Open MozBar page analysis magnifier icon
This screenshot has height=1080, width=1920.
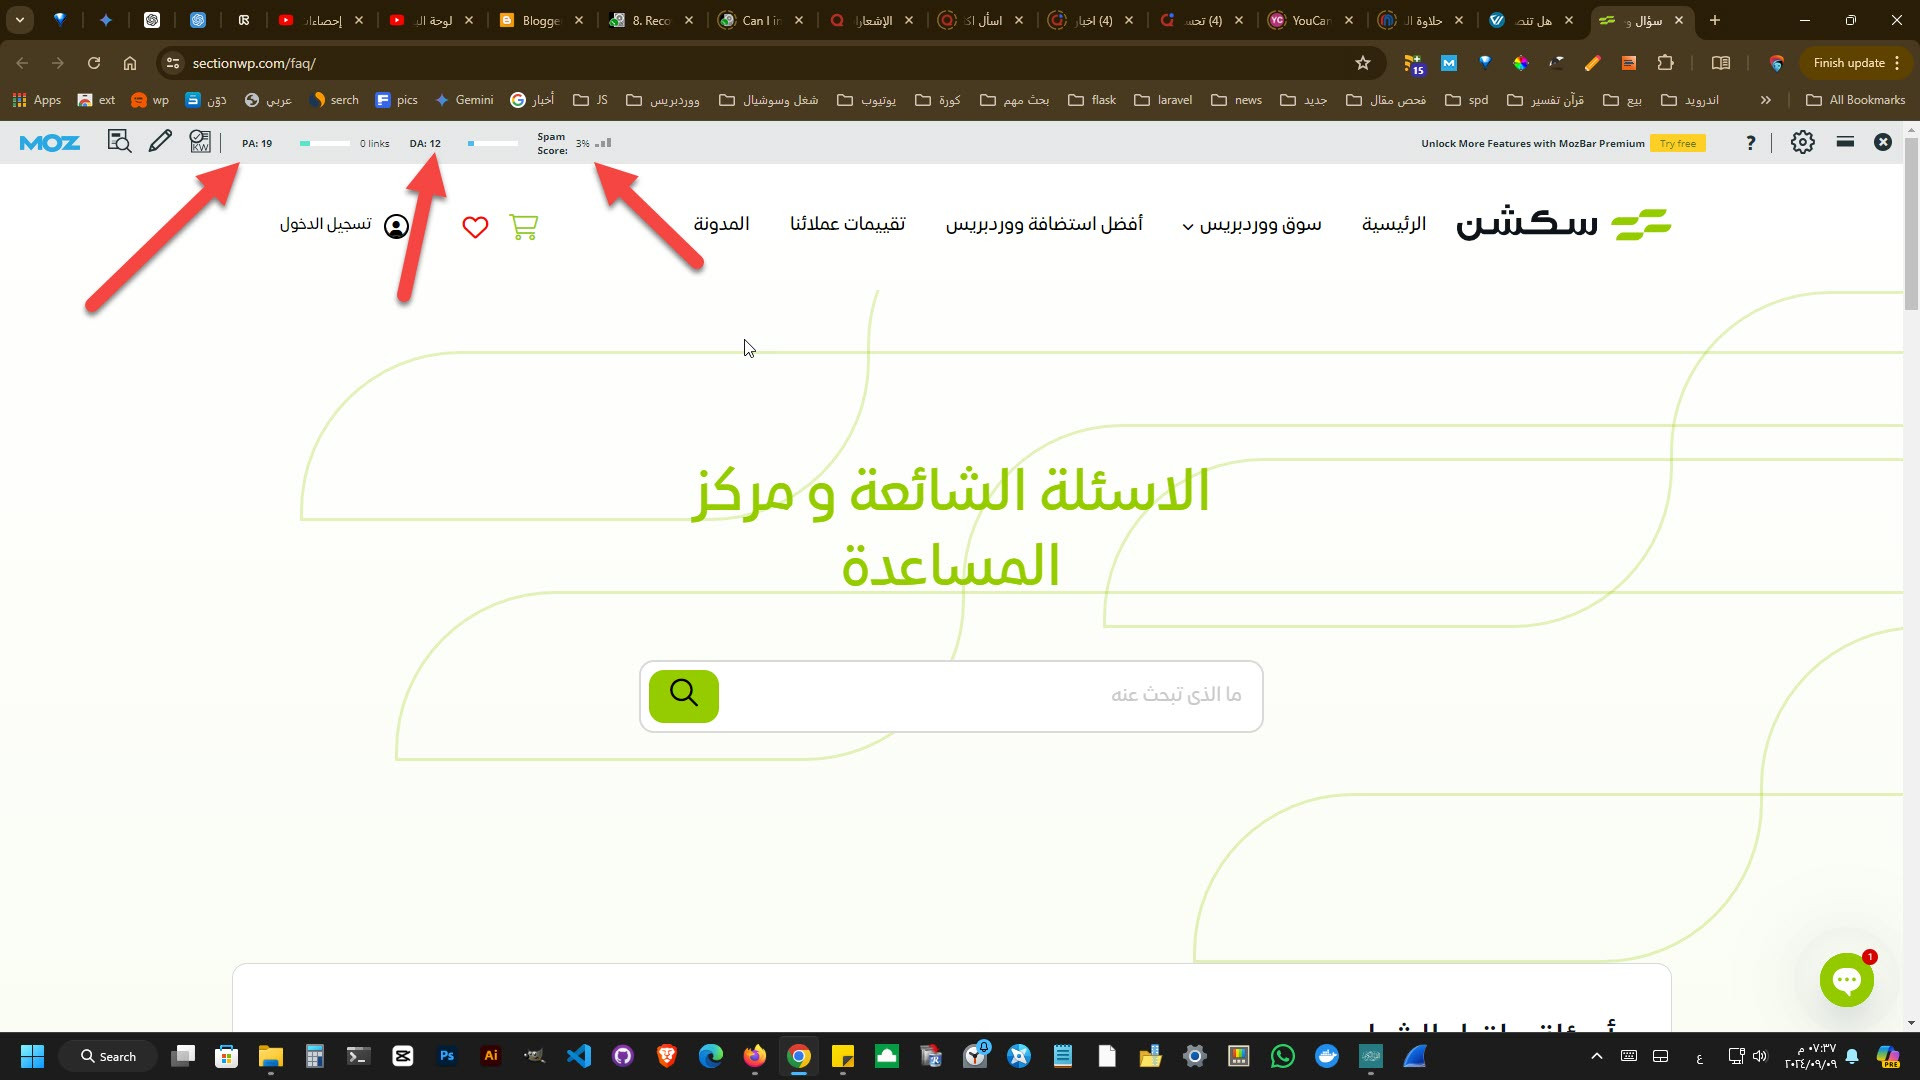[x=119, y=142]
